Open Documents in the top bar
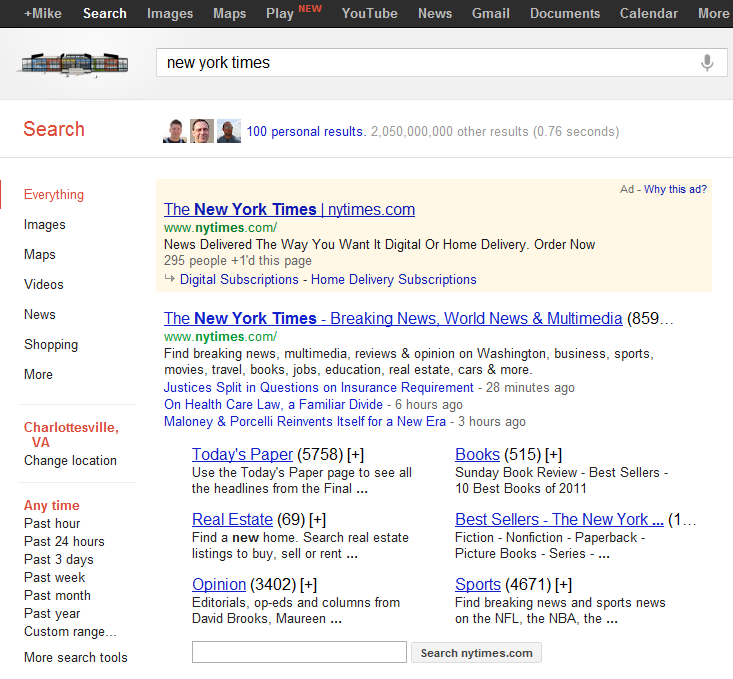Screen dimensions: 733x679 coord(565,13)
